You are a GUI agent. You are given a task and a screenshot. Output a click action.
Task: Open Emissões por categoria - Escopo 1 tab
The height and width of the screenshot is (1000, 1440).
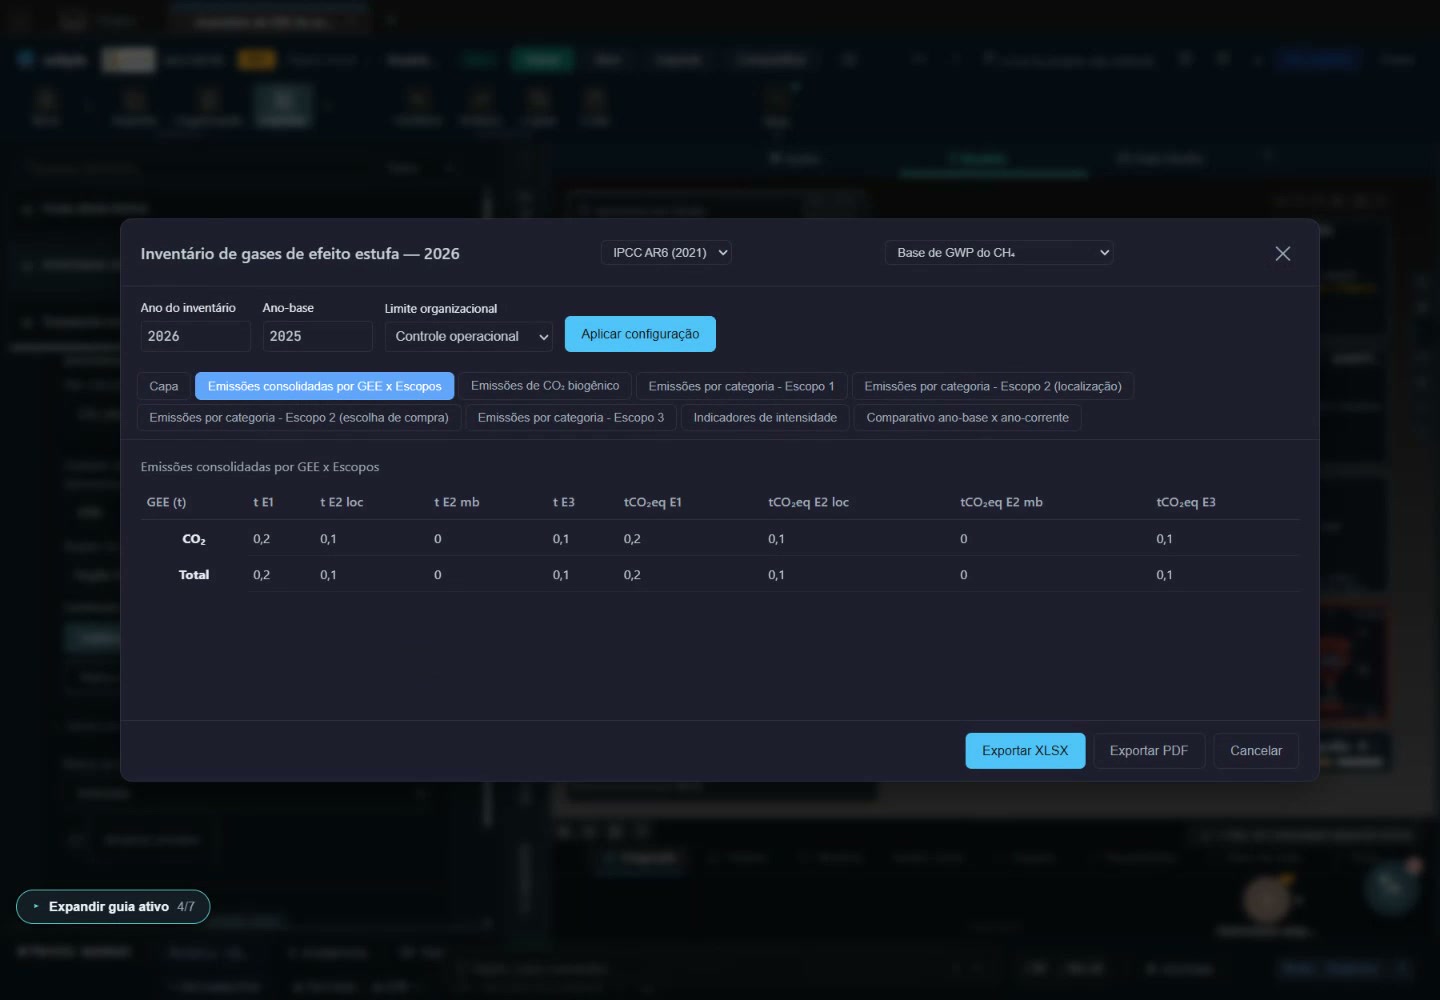coord(741,386)
